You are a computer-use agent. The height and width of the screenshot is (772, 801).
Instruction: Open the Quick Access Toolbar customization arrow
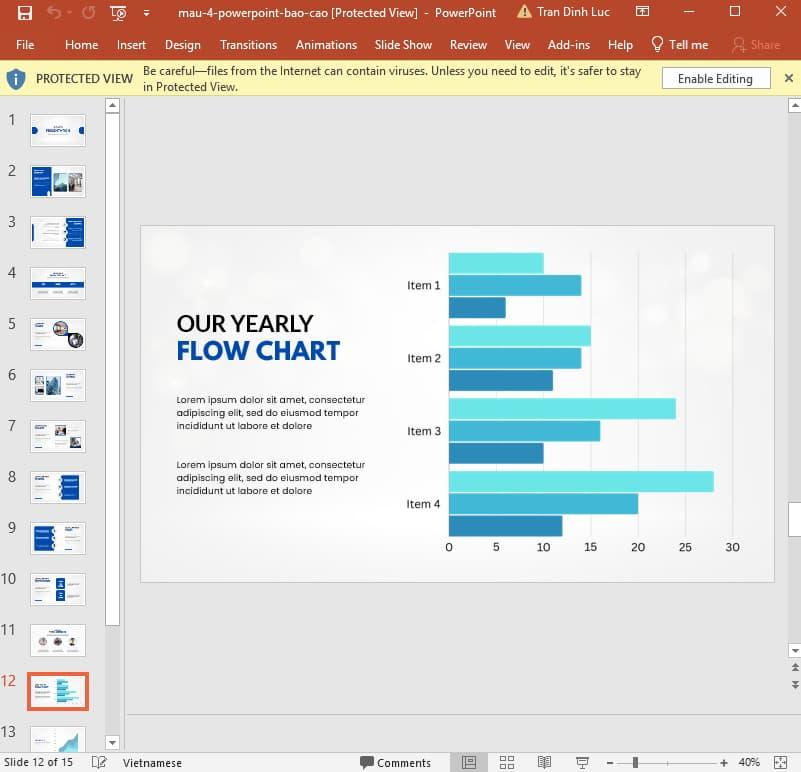(146, 12)
